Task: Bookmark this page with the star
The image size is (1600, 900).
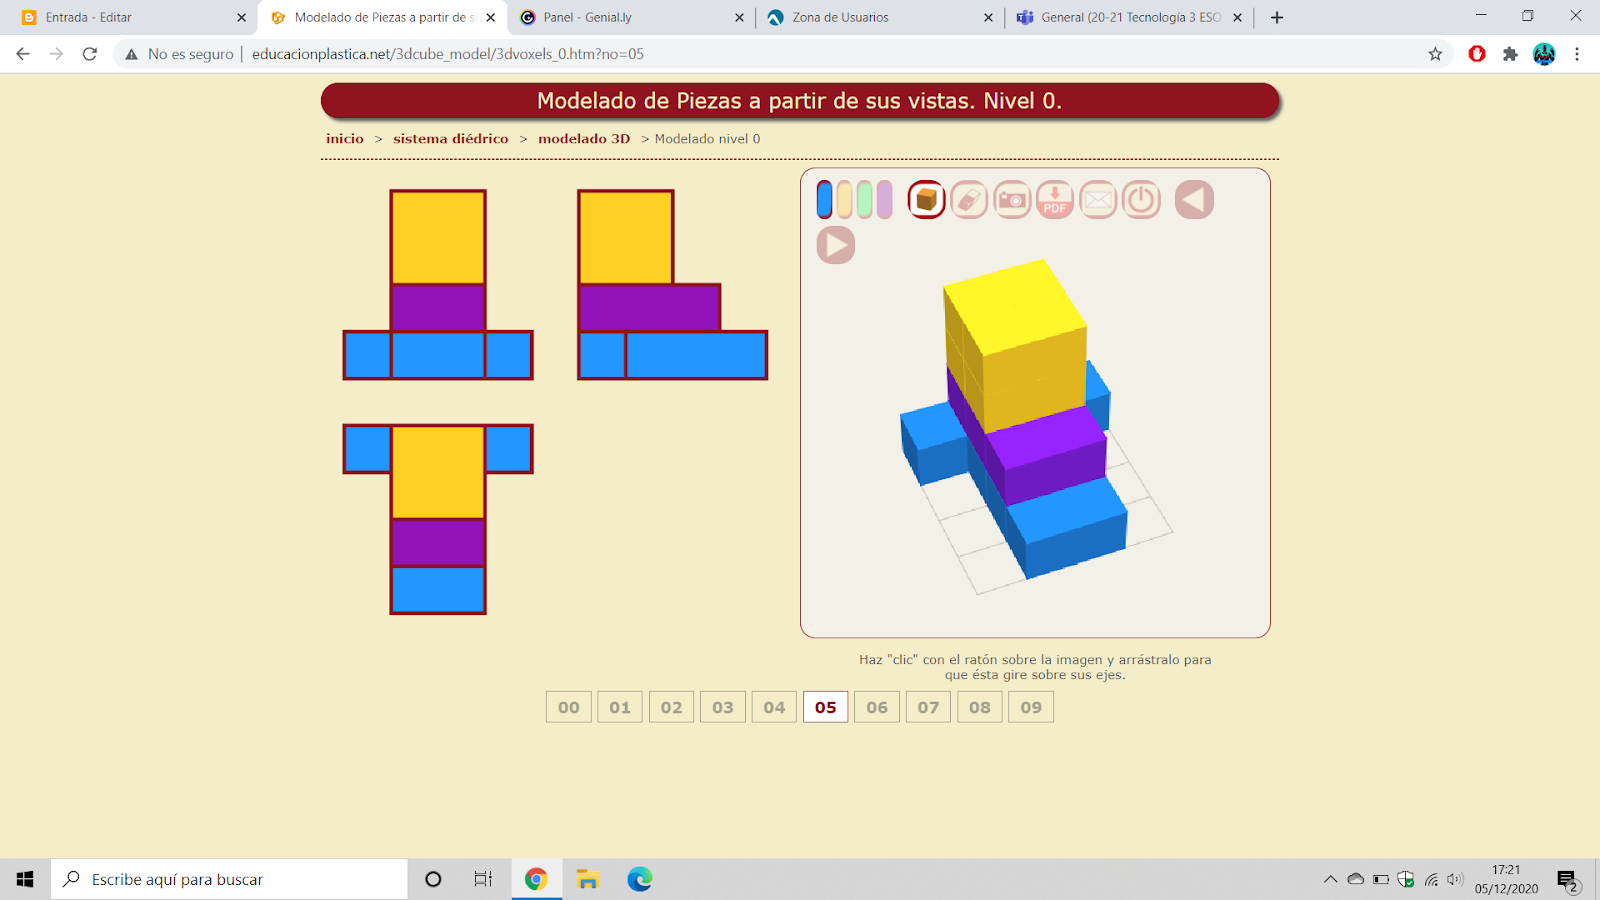Action: (1435, 54)
